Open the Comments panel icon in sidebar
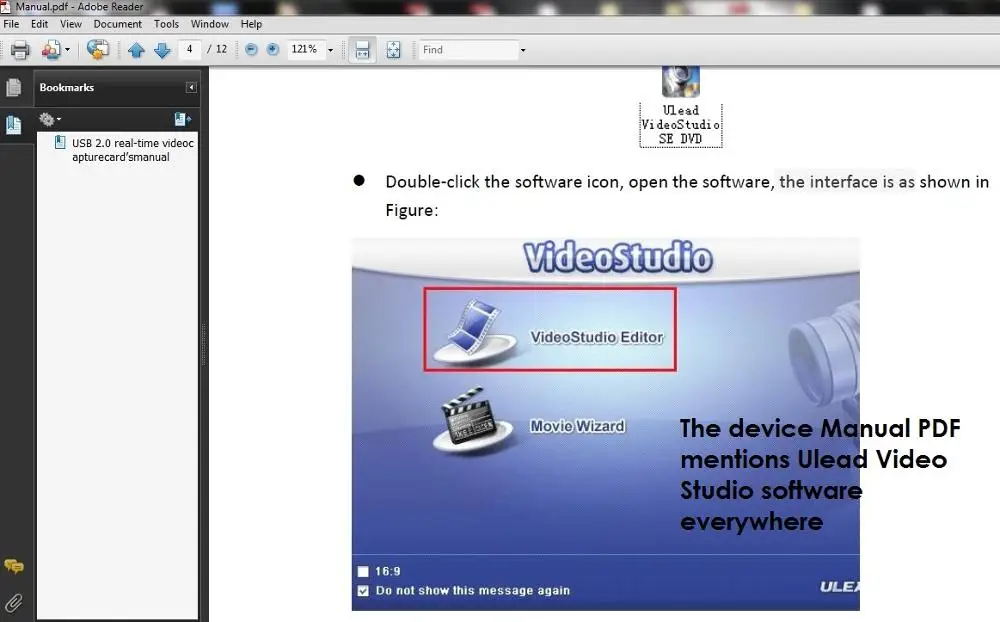 coord(13,566)
